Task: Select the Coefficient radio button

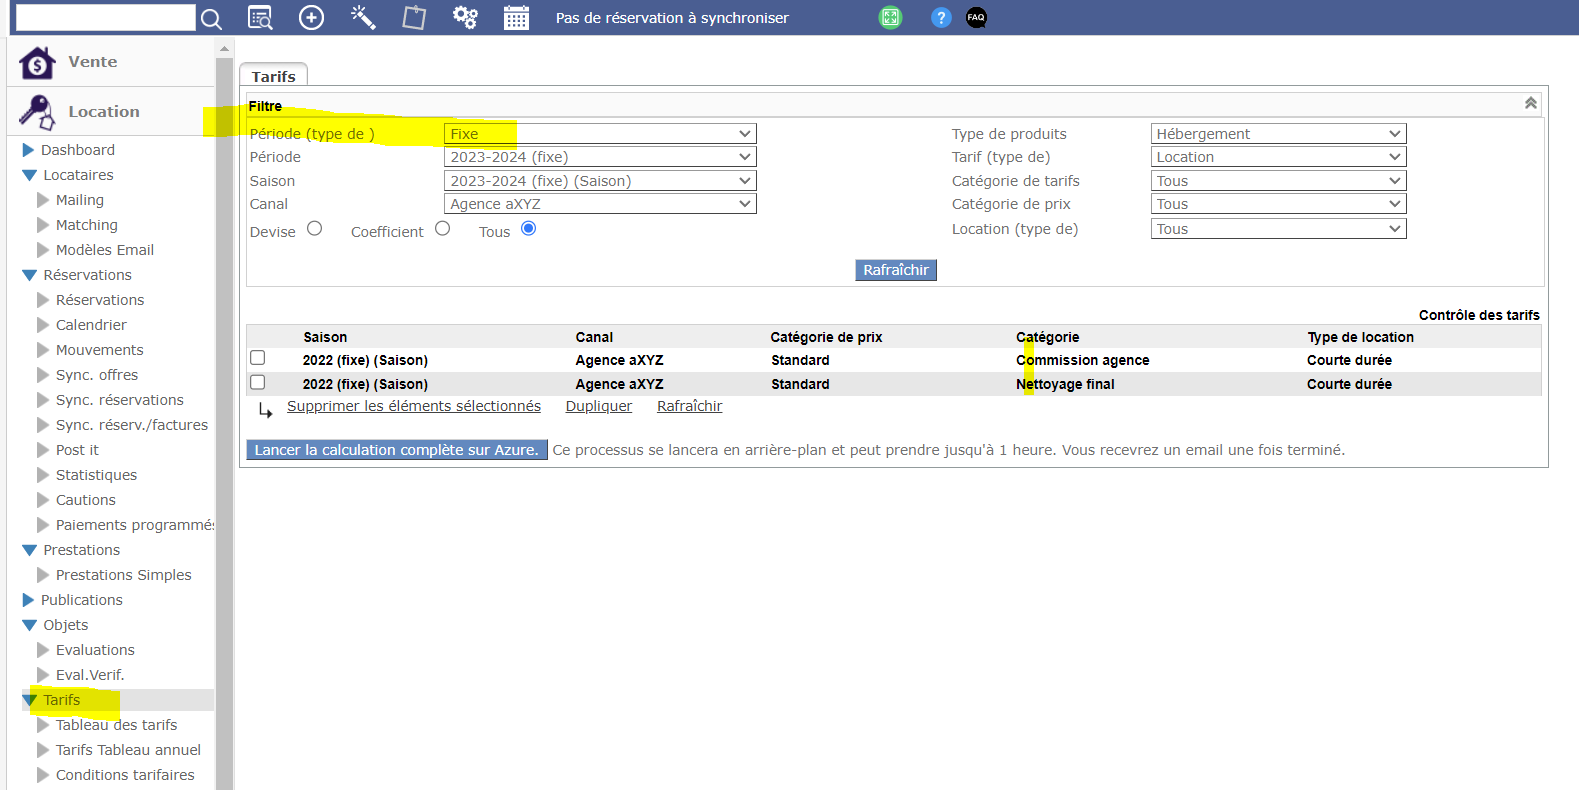Action: coord(443,229)
